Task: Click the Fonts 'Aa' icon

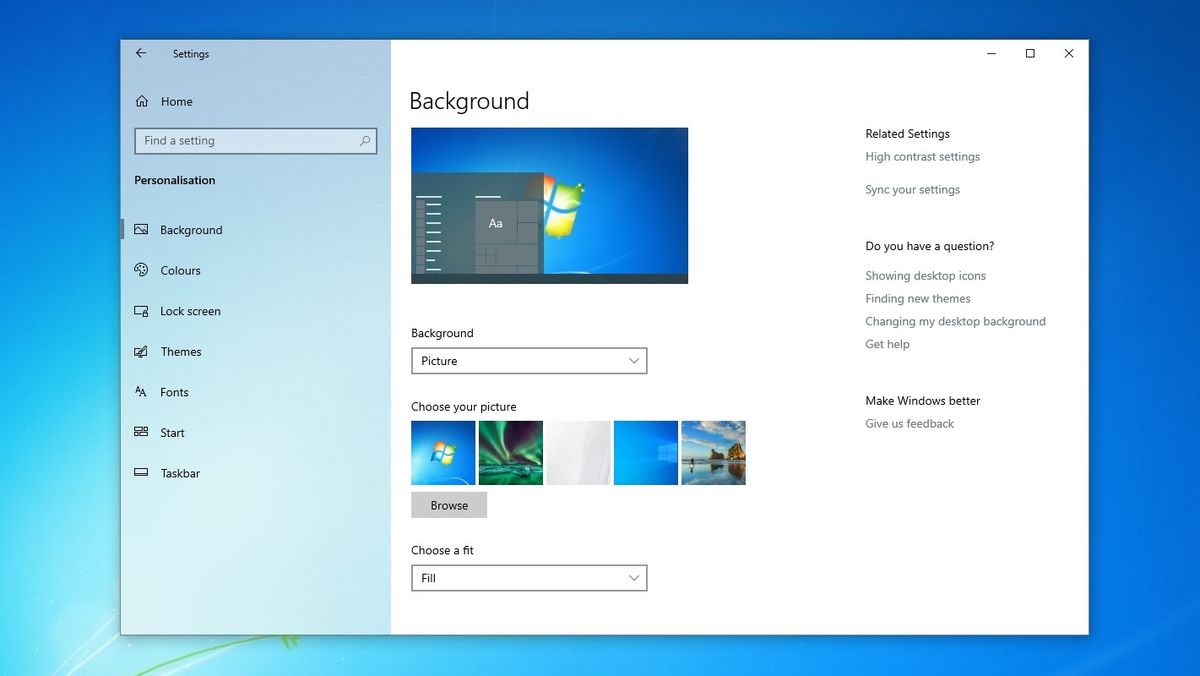Action: (x=141, y=392)
